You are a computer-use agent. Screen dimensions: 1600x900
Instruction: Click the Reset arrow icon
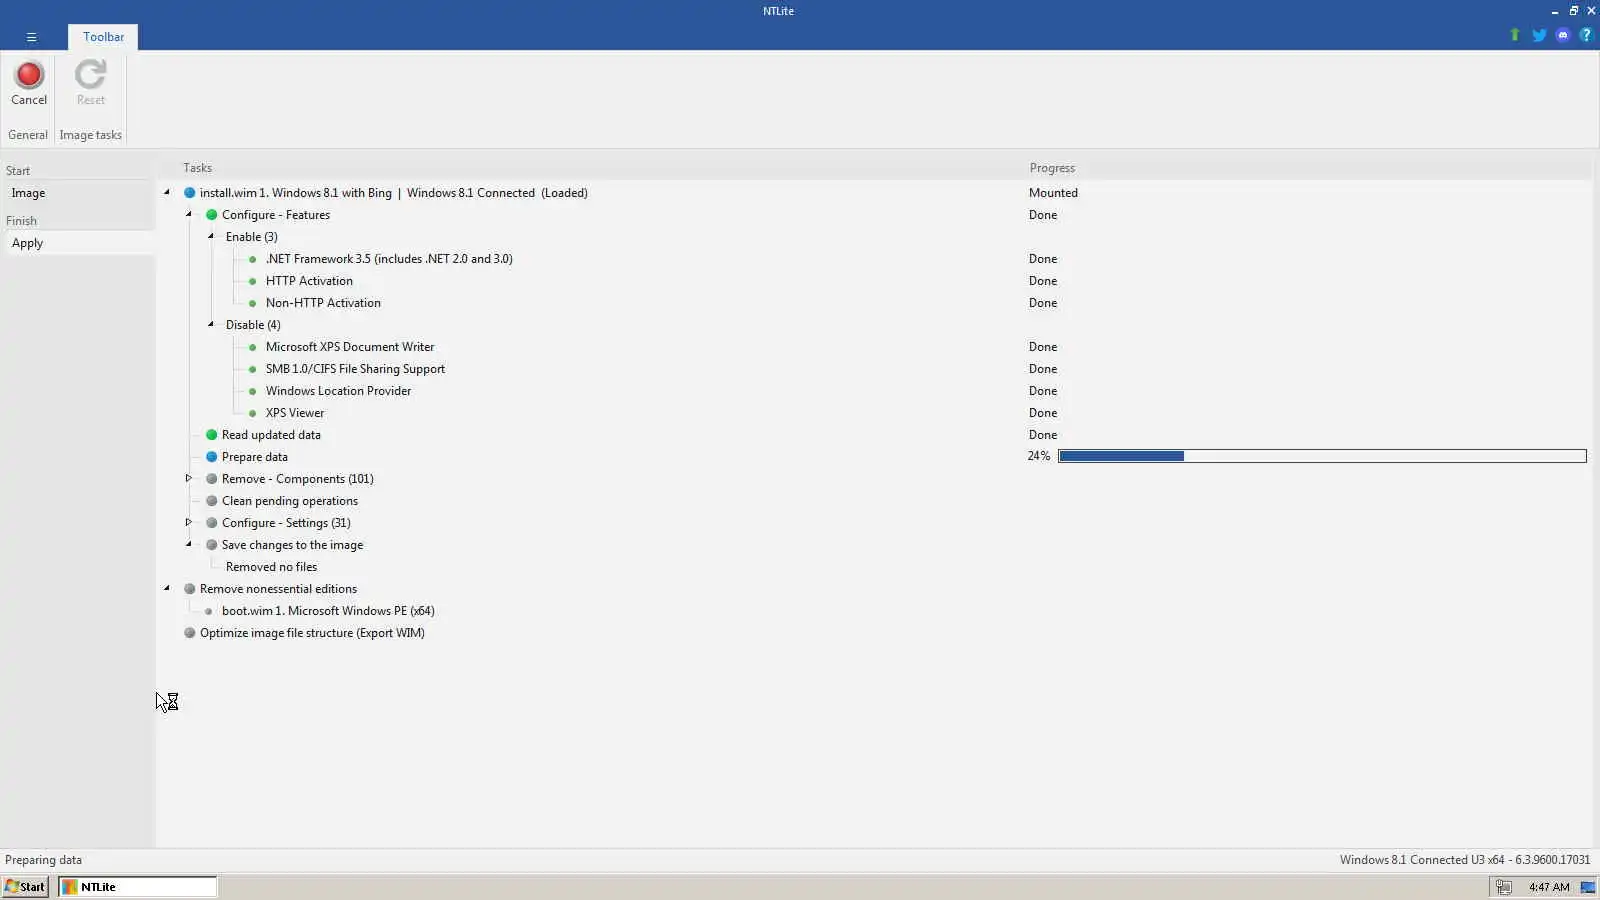90,74
